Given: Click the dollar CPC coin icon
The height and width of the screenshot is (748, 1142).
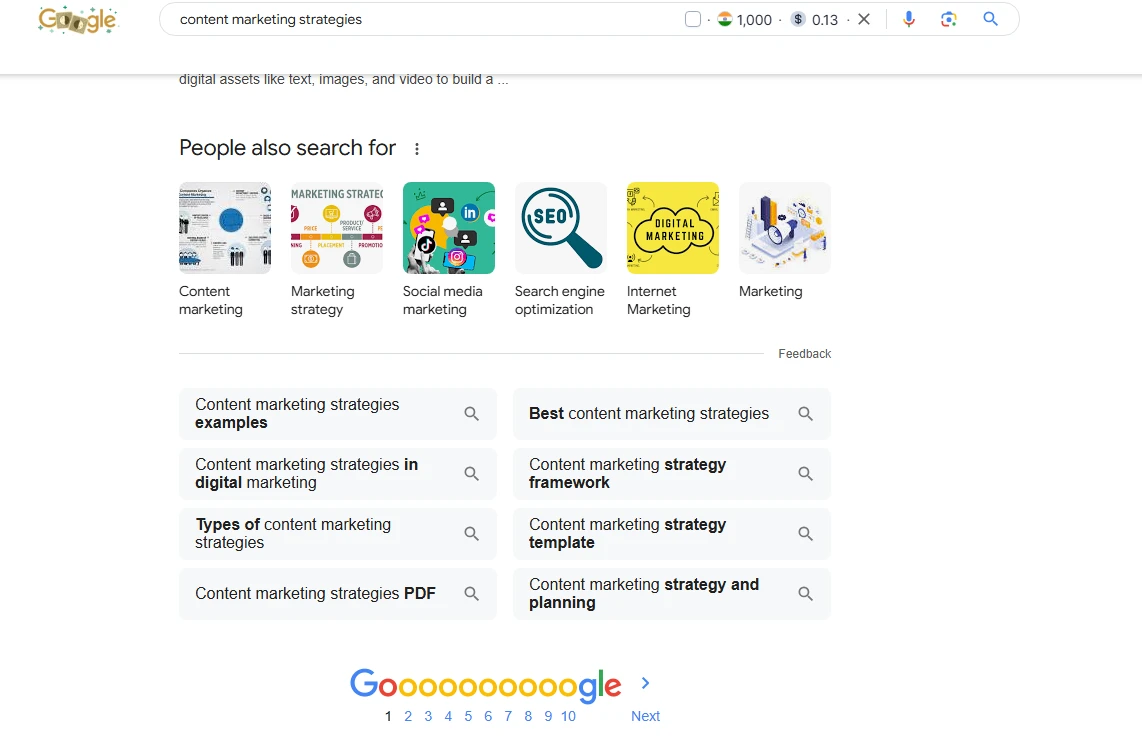Looking at the screenshot, I should pos(798,19).
